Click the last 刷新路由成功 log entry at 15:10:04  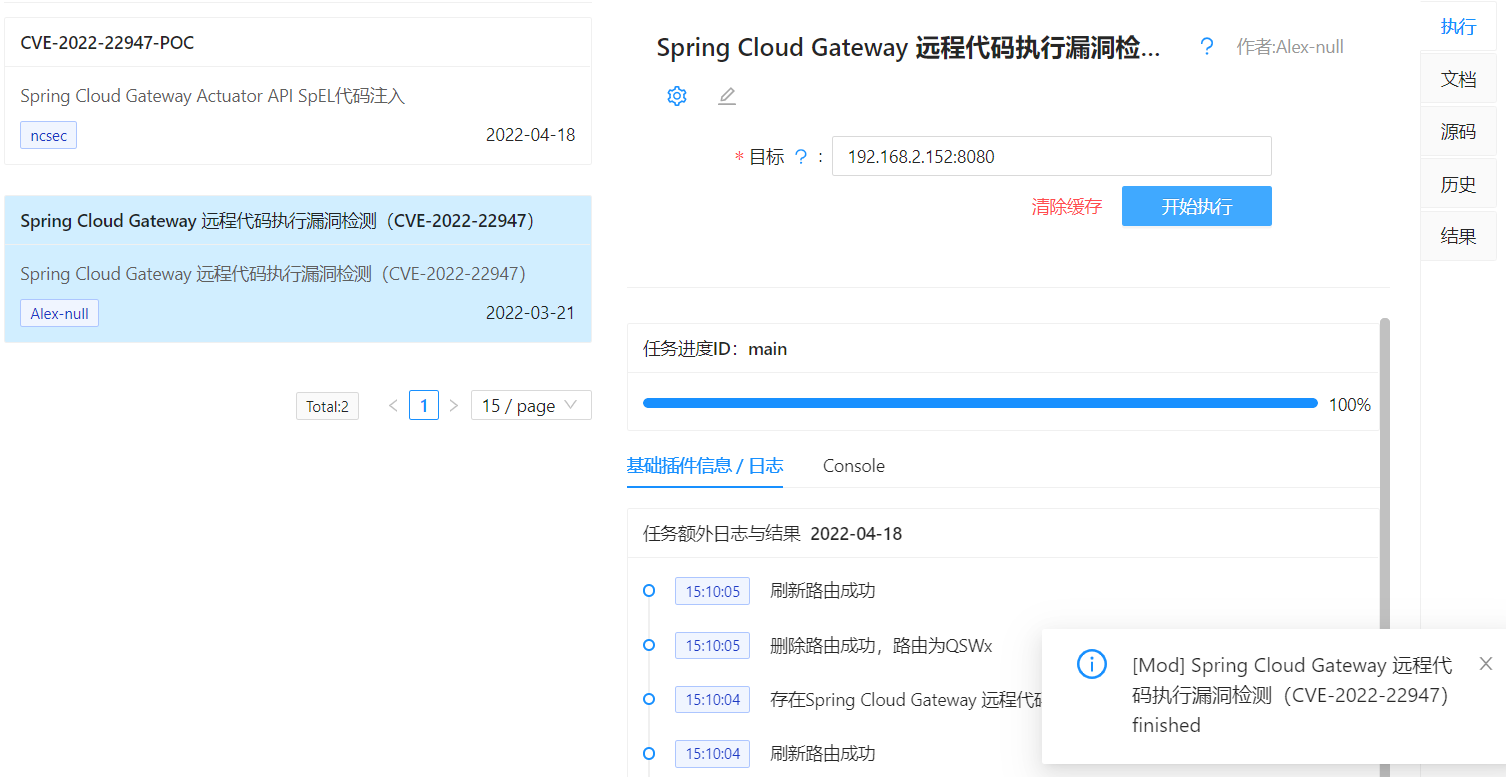coord(822,753)
